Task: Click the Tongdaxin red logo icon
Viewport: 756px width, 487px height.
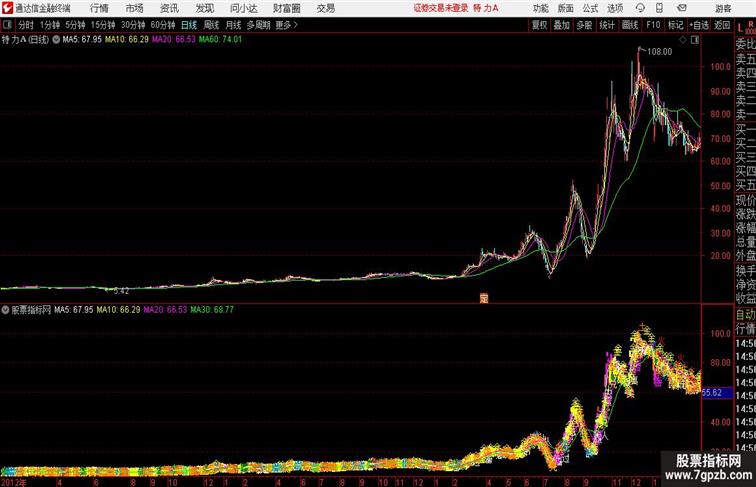Action: [x=7, y=8]
